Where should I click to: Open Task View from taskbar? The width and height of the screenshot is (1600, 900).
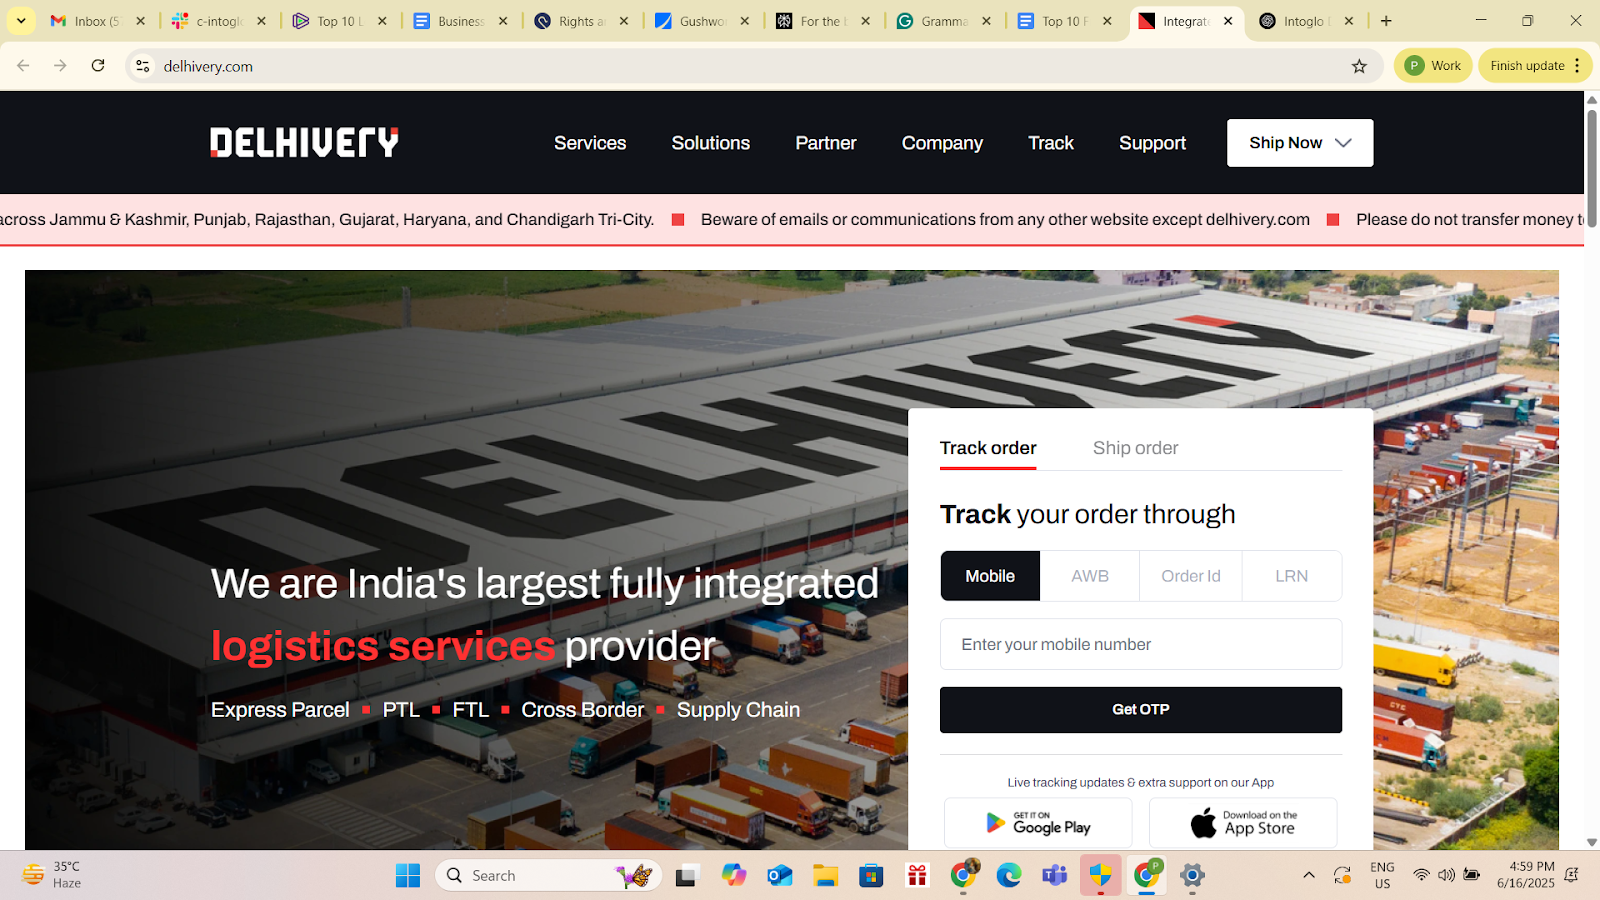(x=686, y=876)
